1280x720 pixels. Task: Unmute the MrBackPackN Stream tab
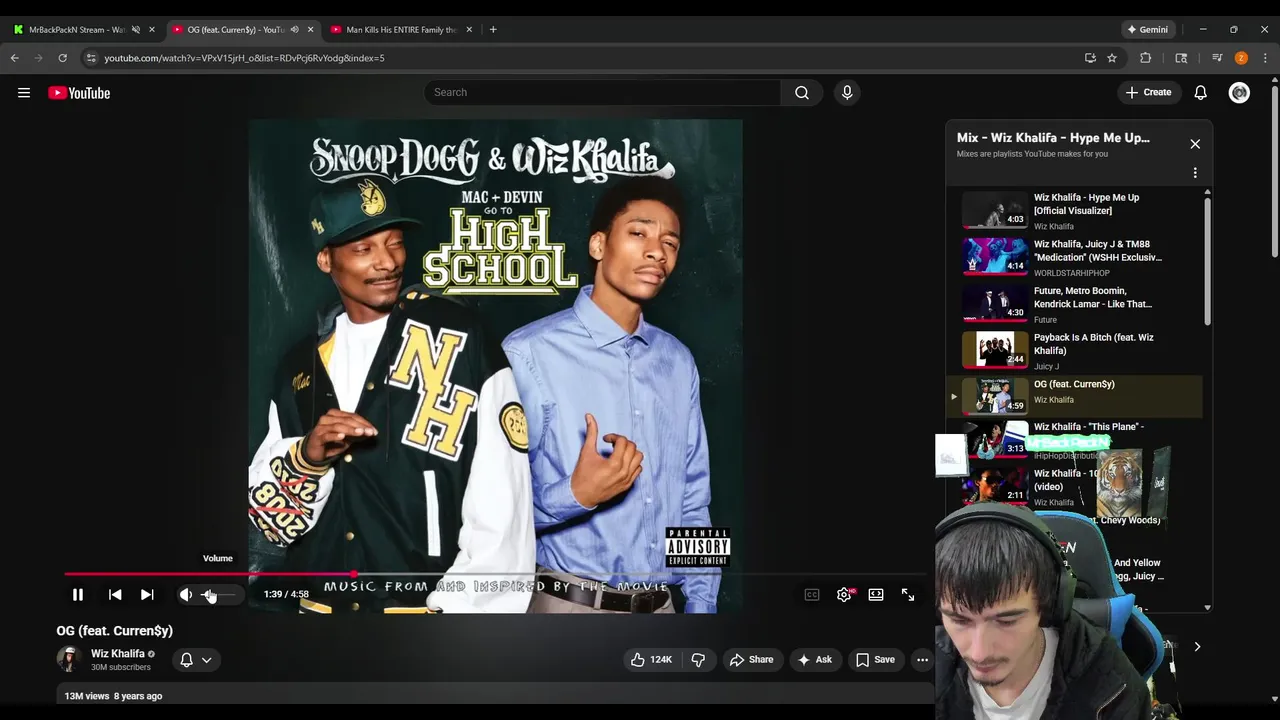click(x=136, y=30)
